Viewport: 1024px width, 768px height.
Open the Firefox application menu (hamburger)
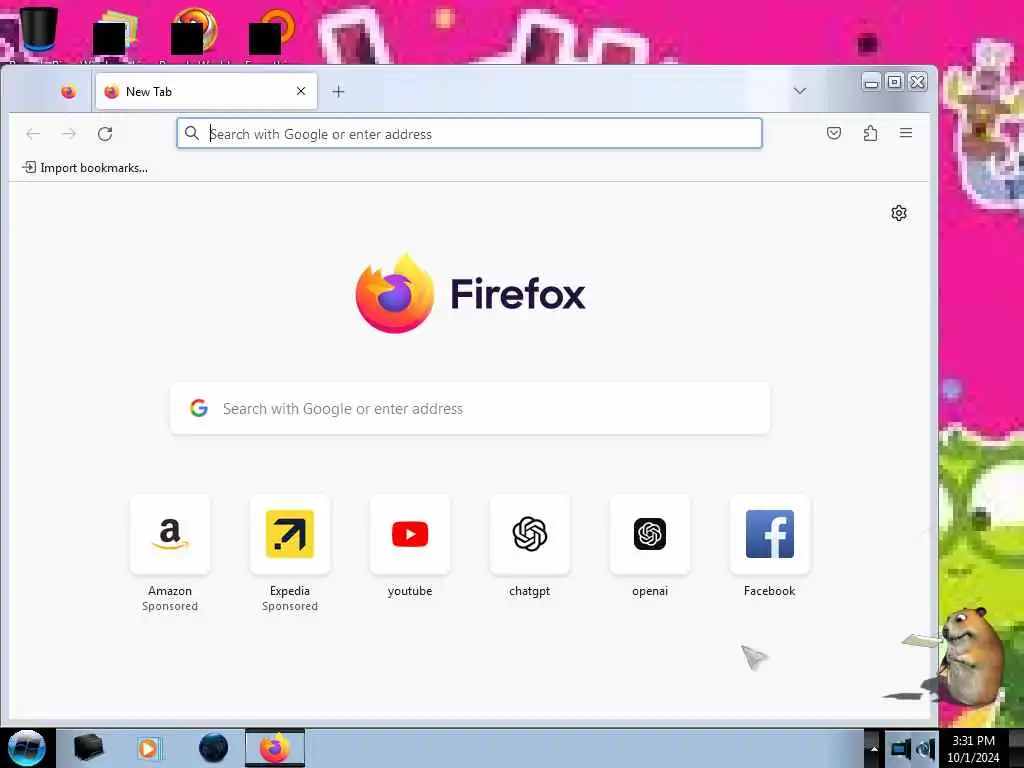(x=906, y=133)
